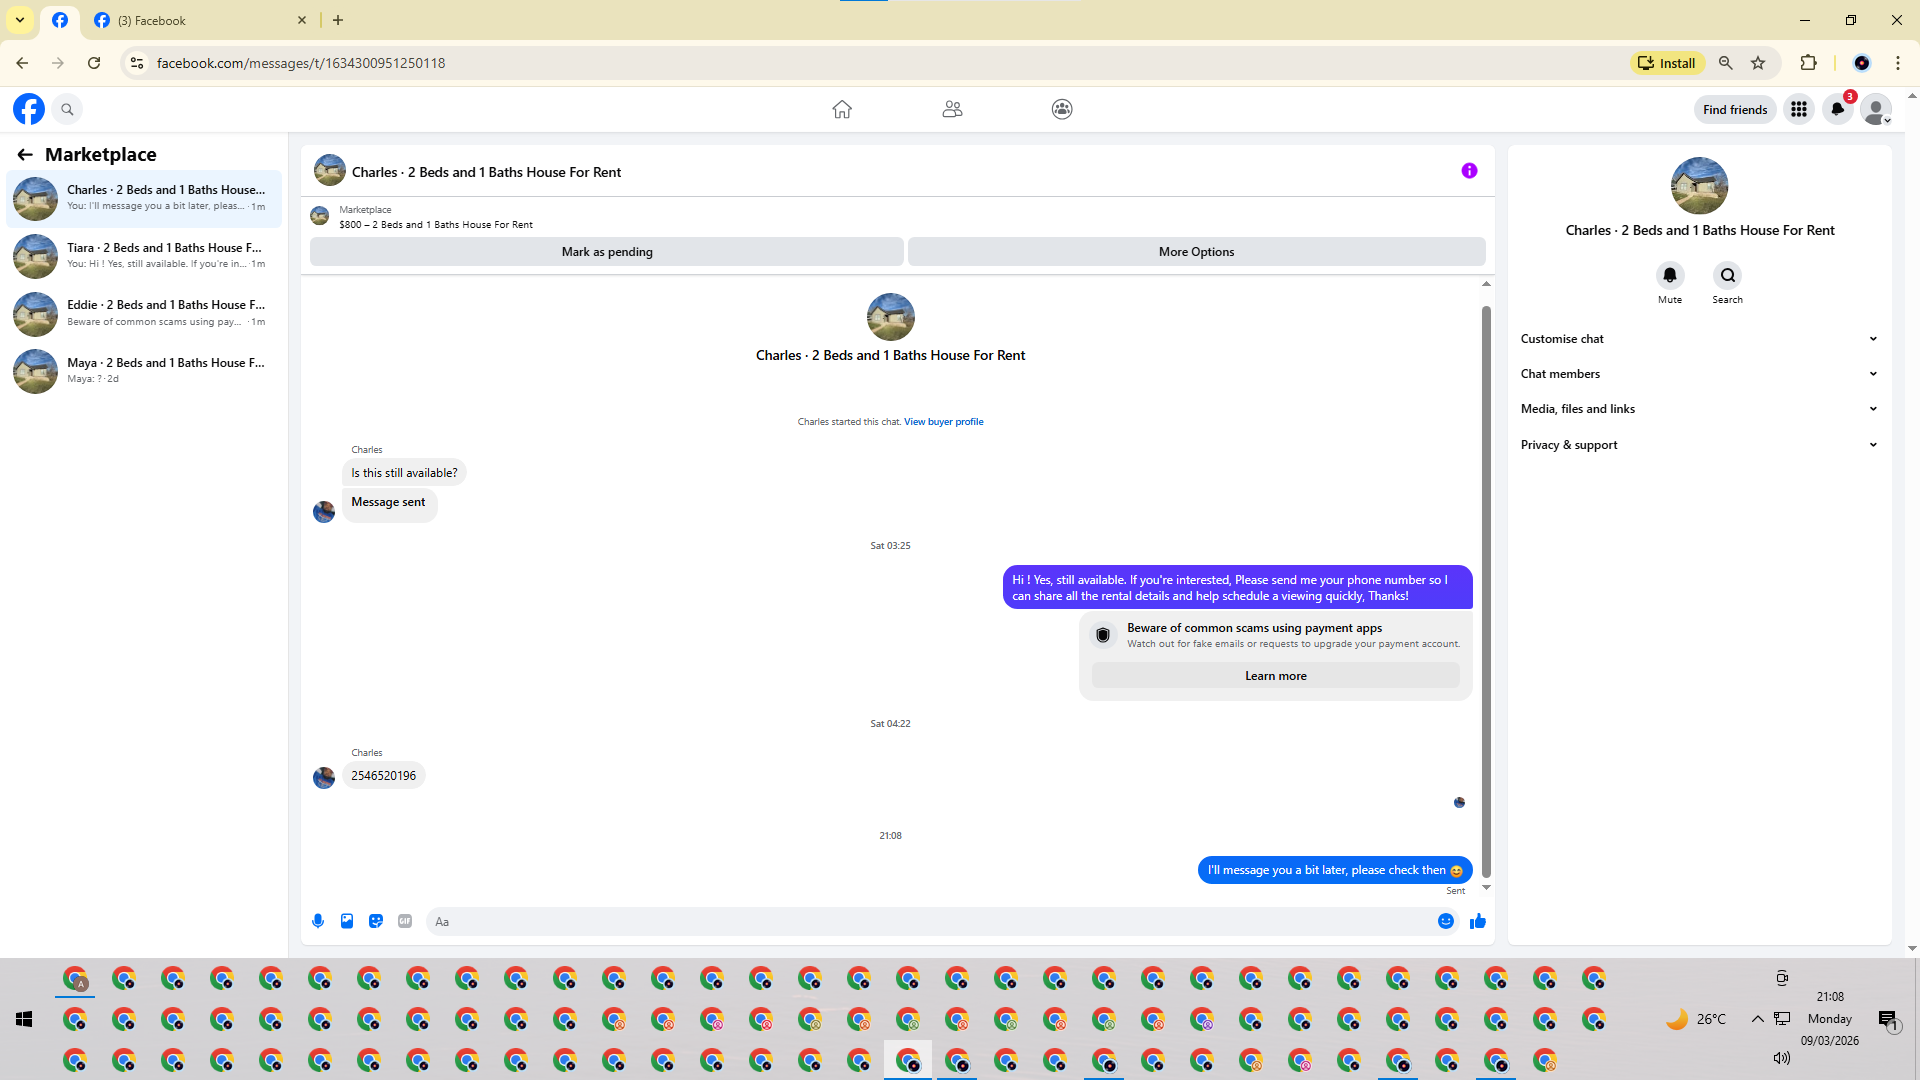Expand Media, files and links section

coord(1698,409)
